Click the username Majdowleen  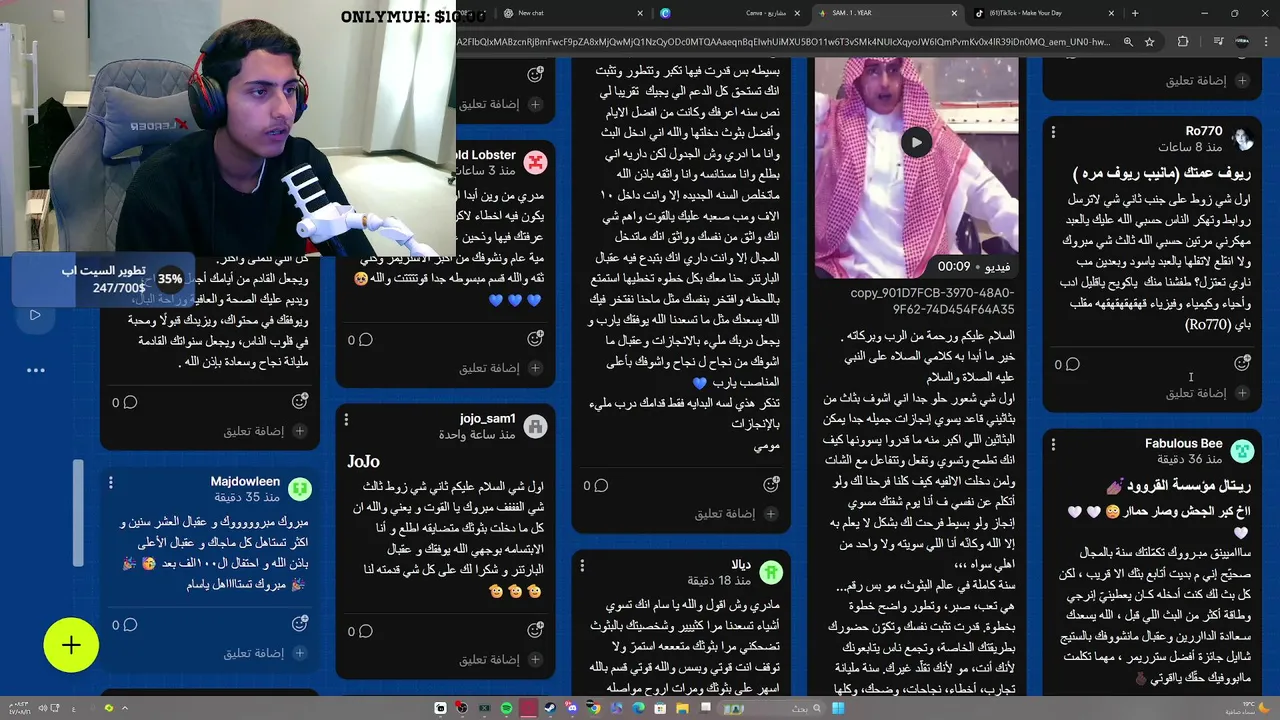(x=245, y=481)
